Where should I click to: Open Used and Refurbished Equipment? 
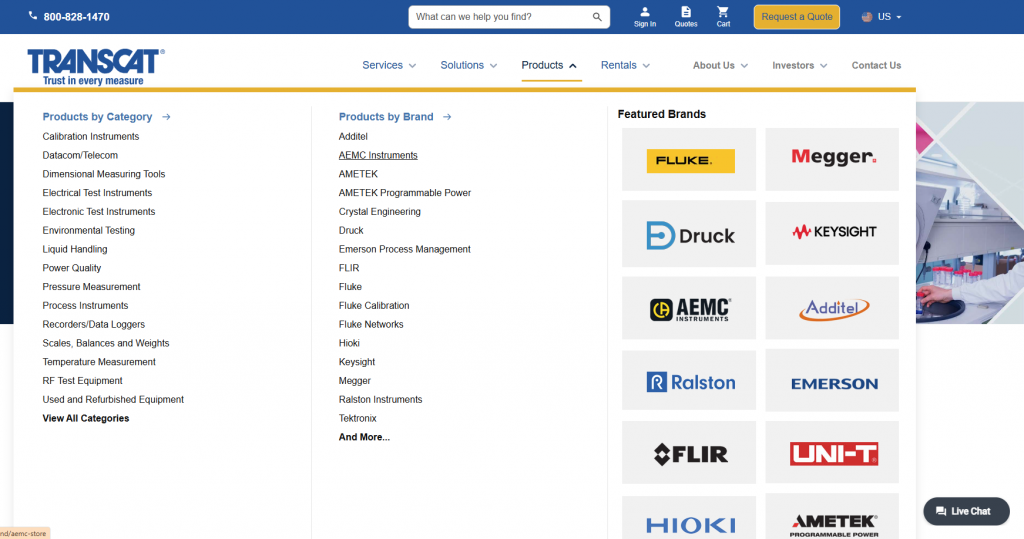(x=113, y=399)
